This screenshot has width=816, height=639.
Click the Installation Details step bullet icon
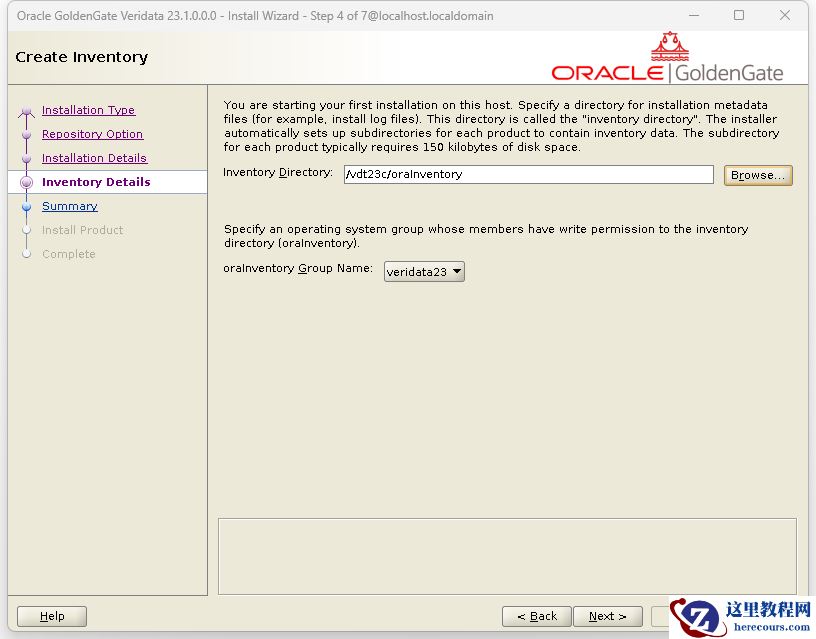click(27, 159)
